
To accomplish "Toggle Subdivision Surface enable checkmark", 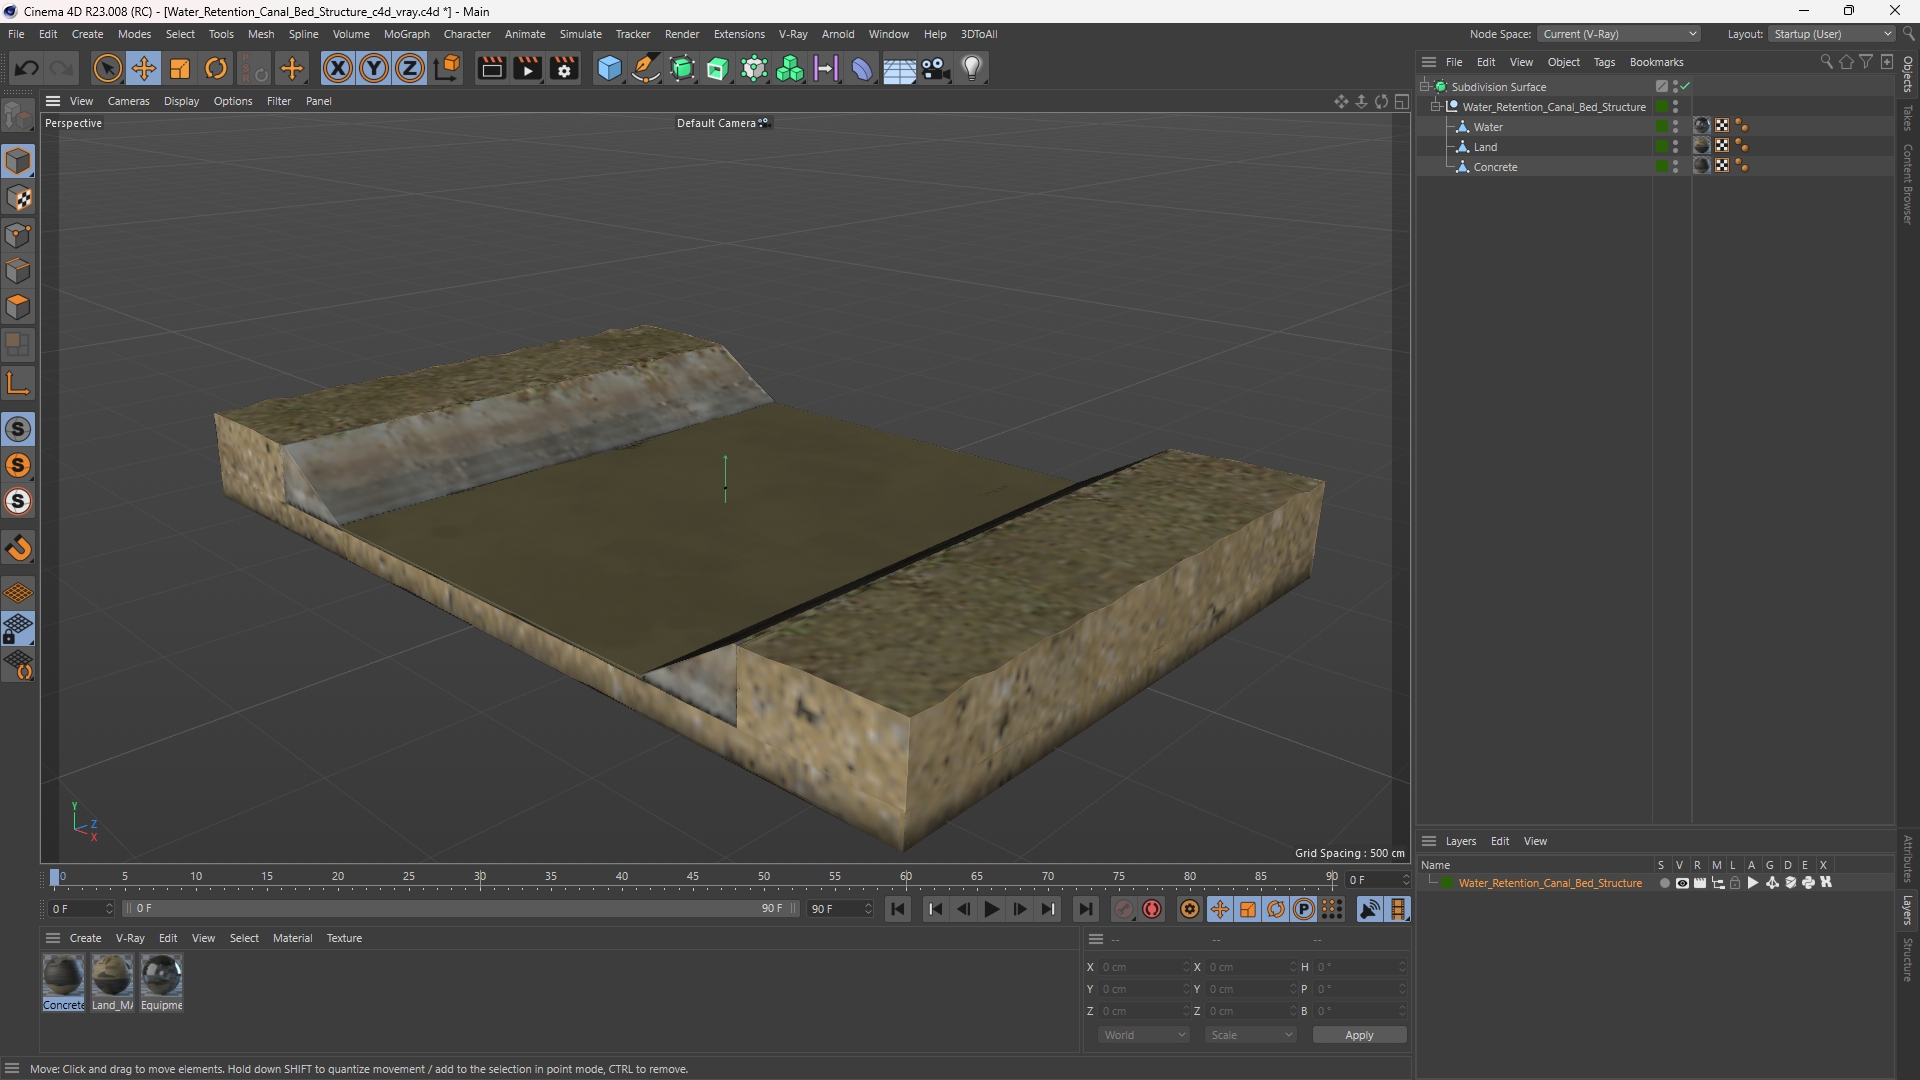I will 1686,87.
